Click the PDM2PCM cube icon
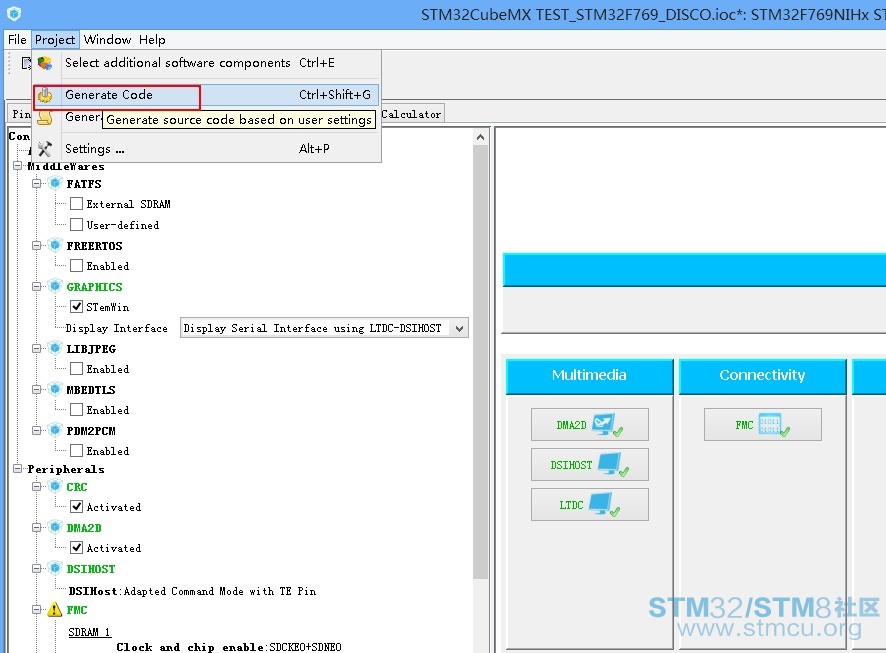 point(55,430)
